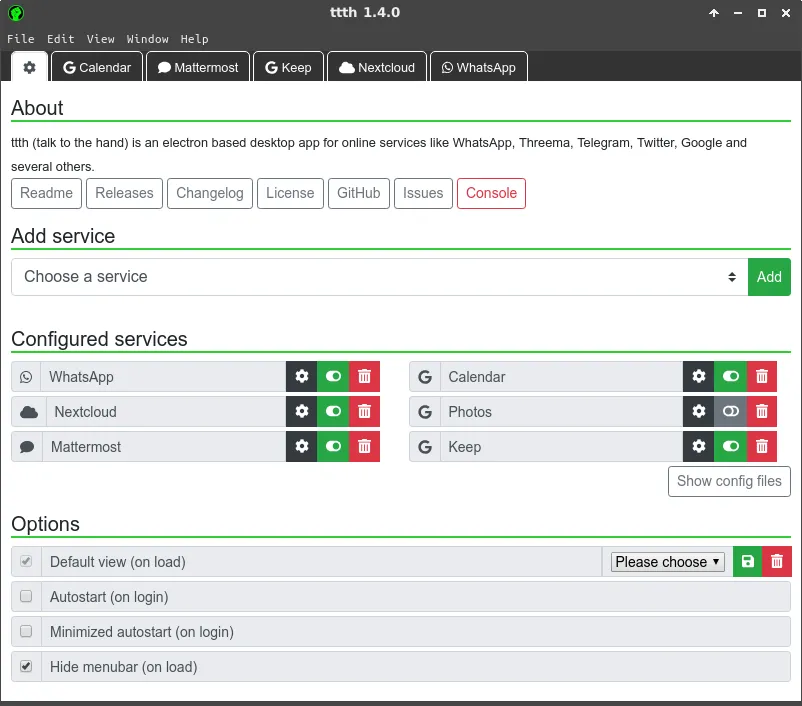
Task: Open the Changelog
Action: (210, 193)
